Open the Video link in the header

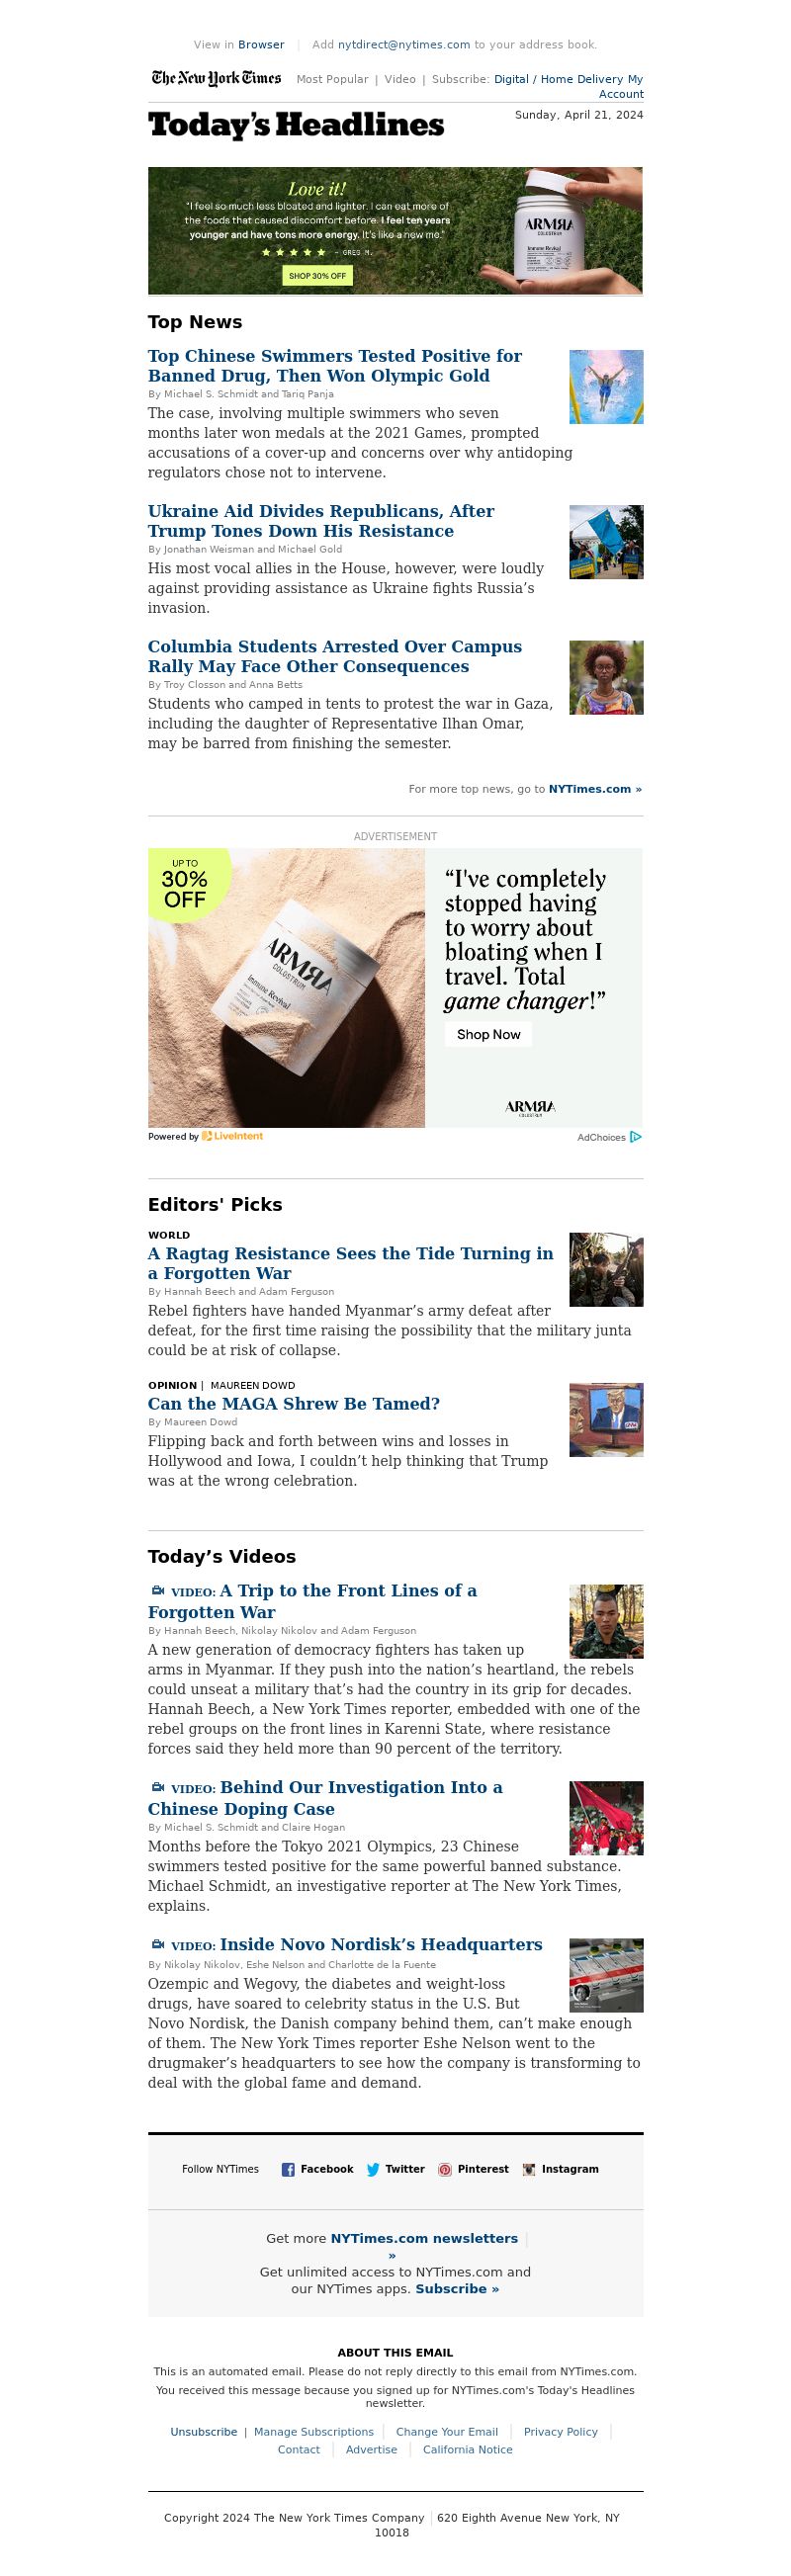pos(400,79)
